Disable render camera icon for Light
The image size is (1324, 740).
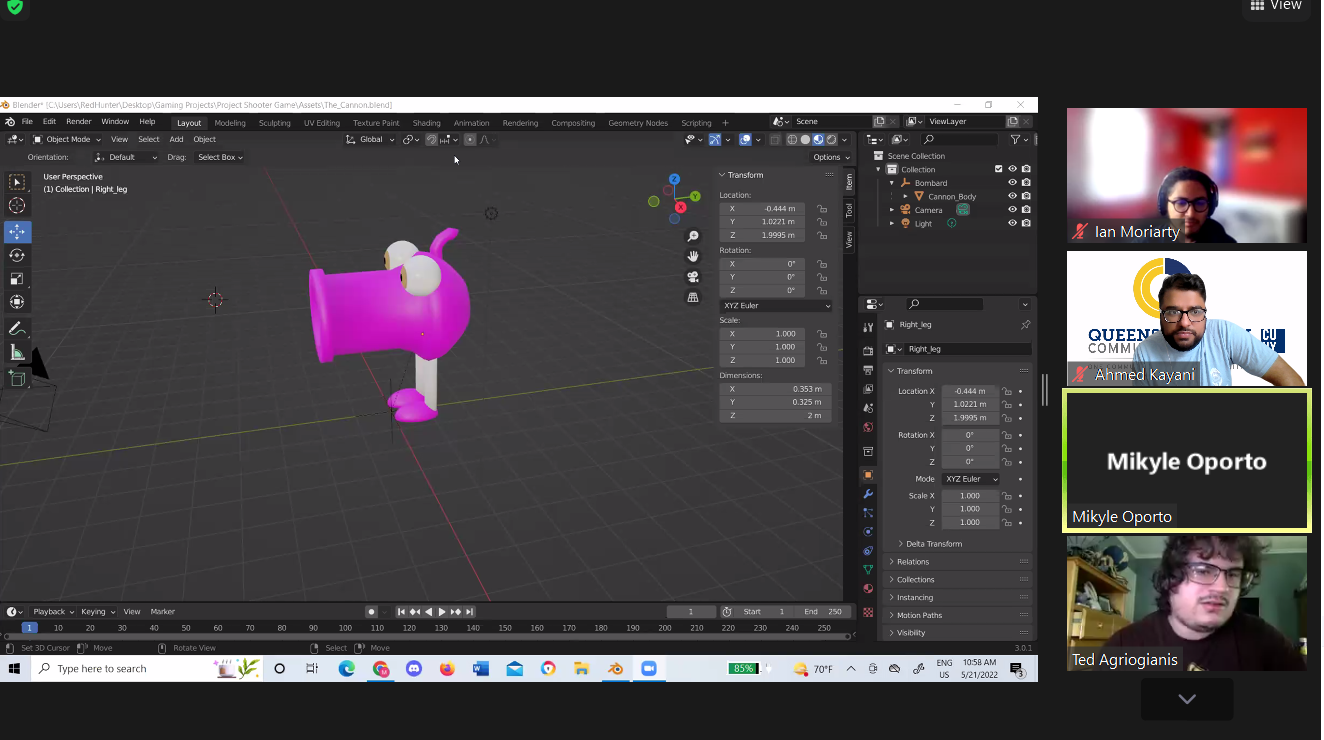pos(1026,223)
